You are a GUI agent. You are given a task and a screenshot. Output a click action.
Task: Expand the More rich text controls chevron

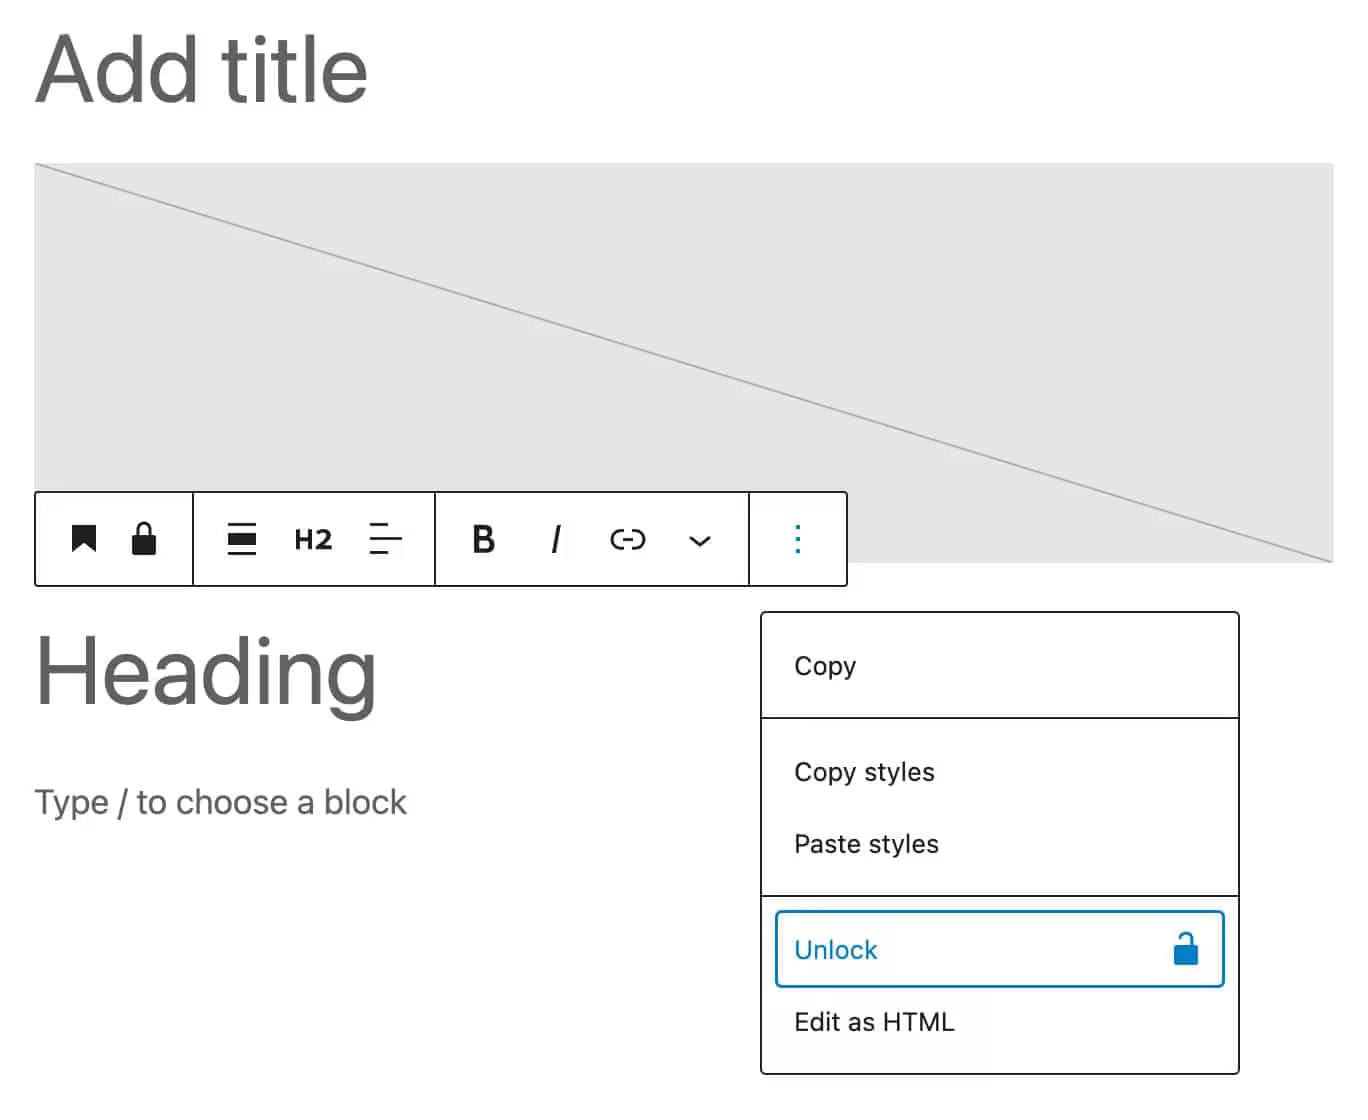click(x=700, y=541)
